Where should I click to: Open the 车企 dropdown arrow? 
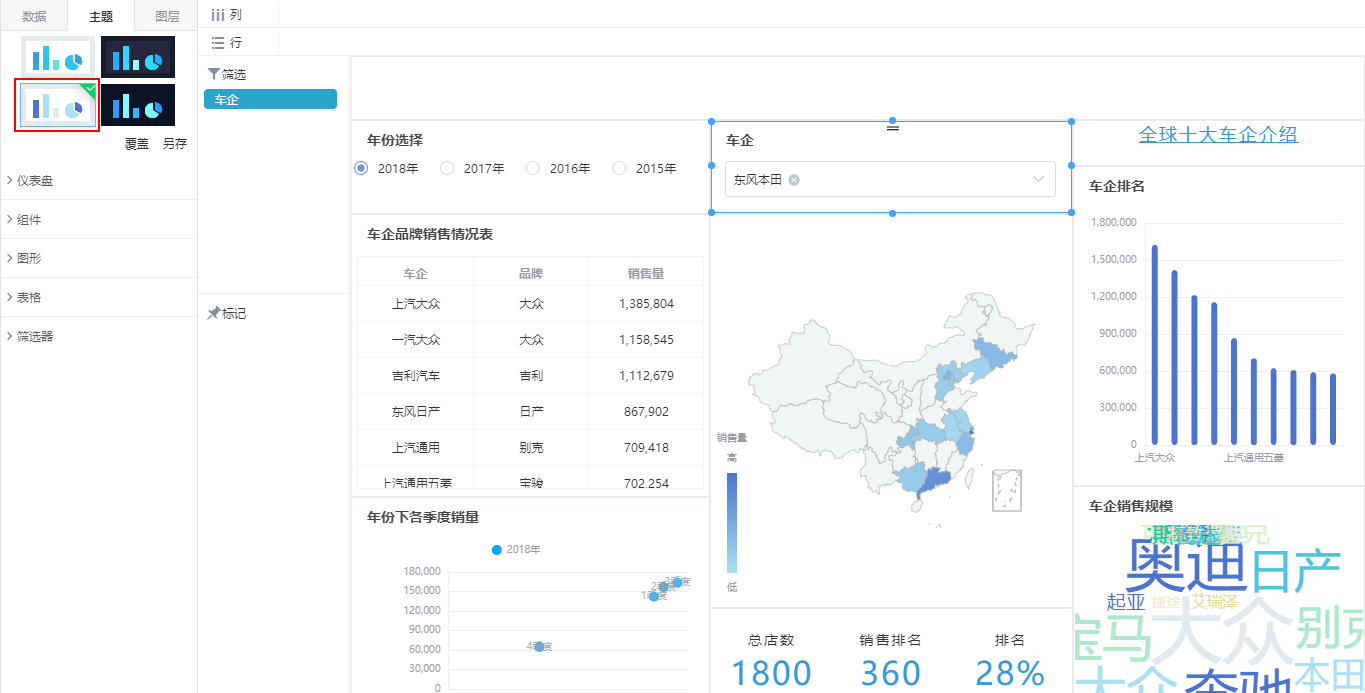click(1038, 180)
